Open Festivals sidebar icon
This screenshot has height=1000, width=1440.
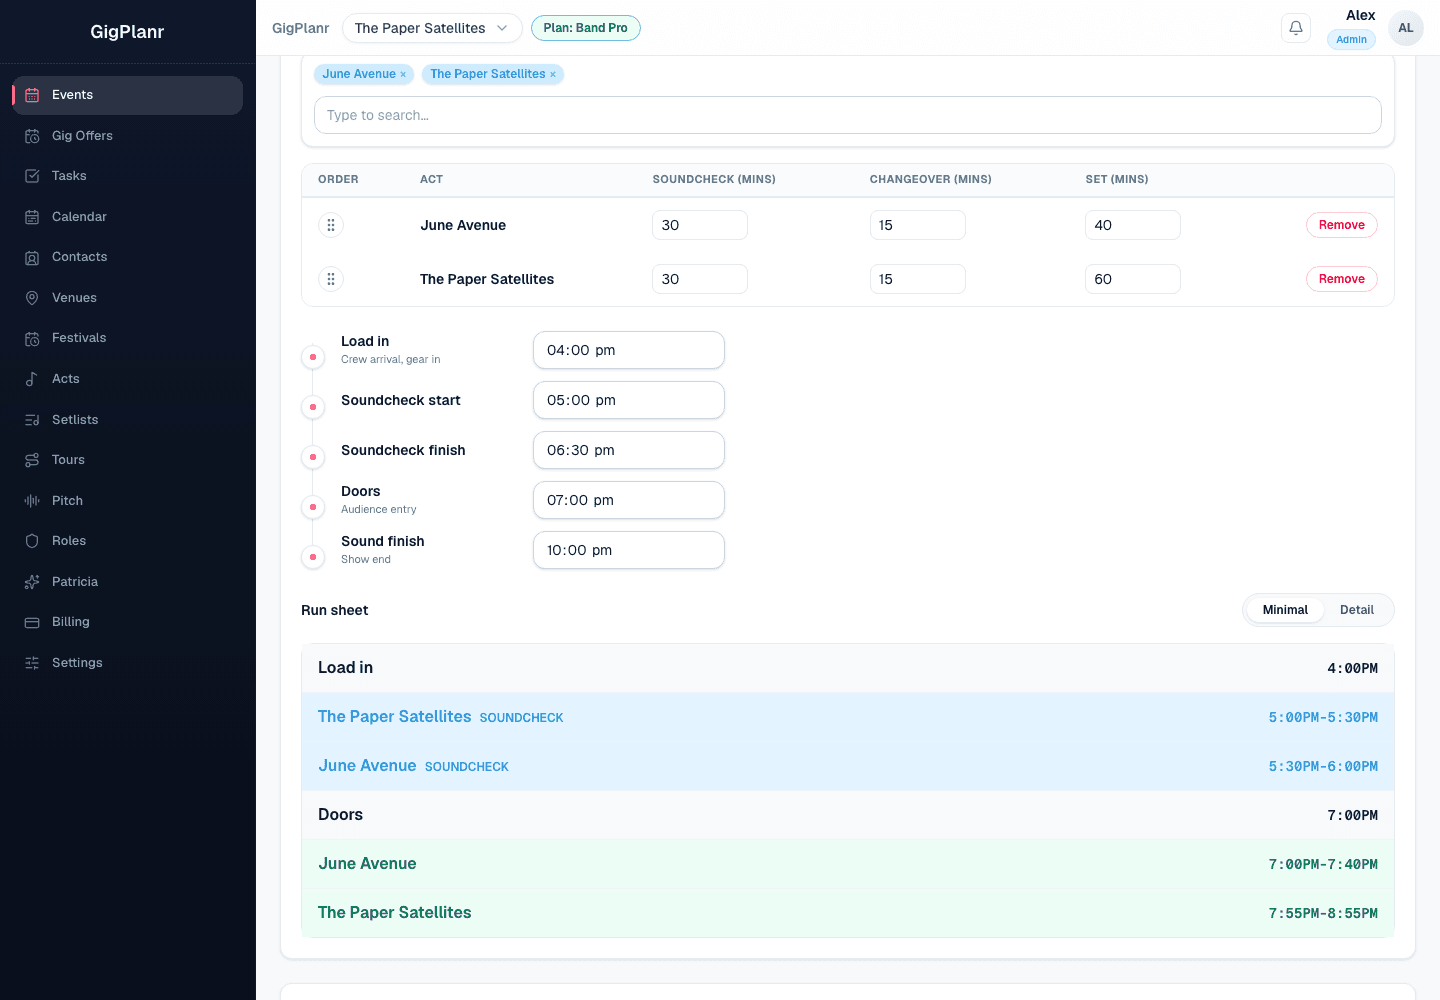(x=32, y=338)
